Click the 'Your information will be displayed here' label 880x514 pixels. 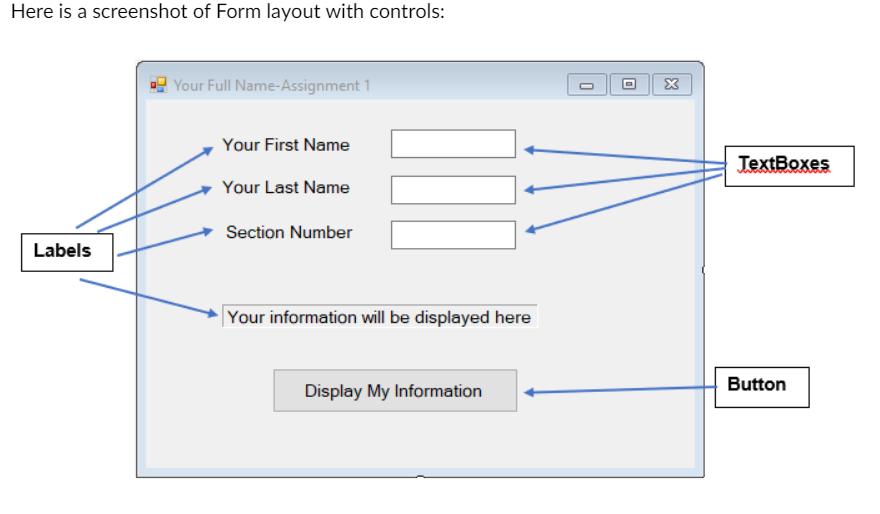[x=380, y=316]
